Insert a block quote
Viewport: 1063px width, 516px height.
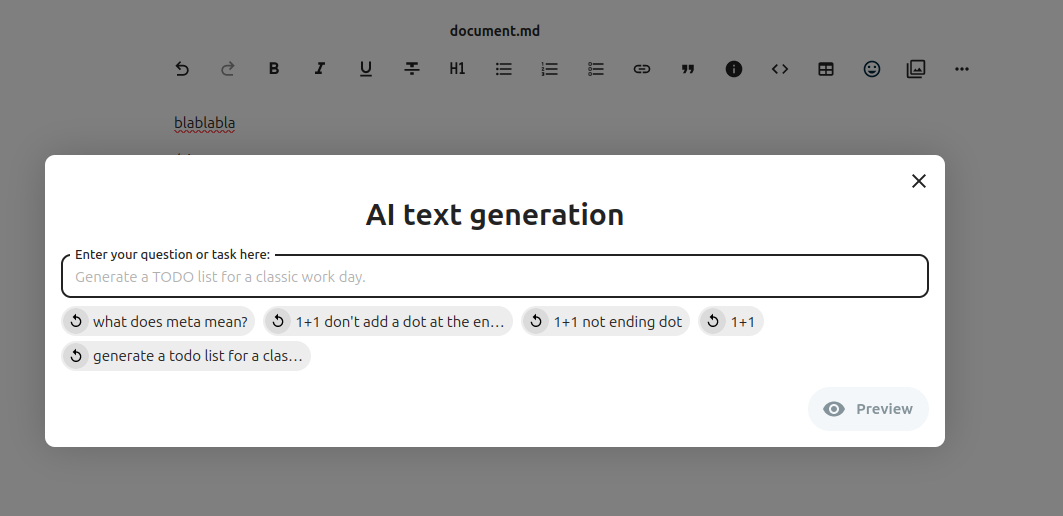(x=688, y=69)
